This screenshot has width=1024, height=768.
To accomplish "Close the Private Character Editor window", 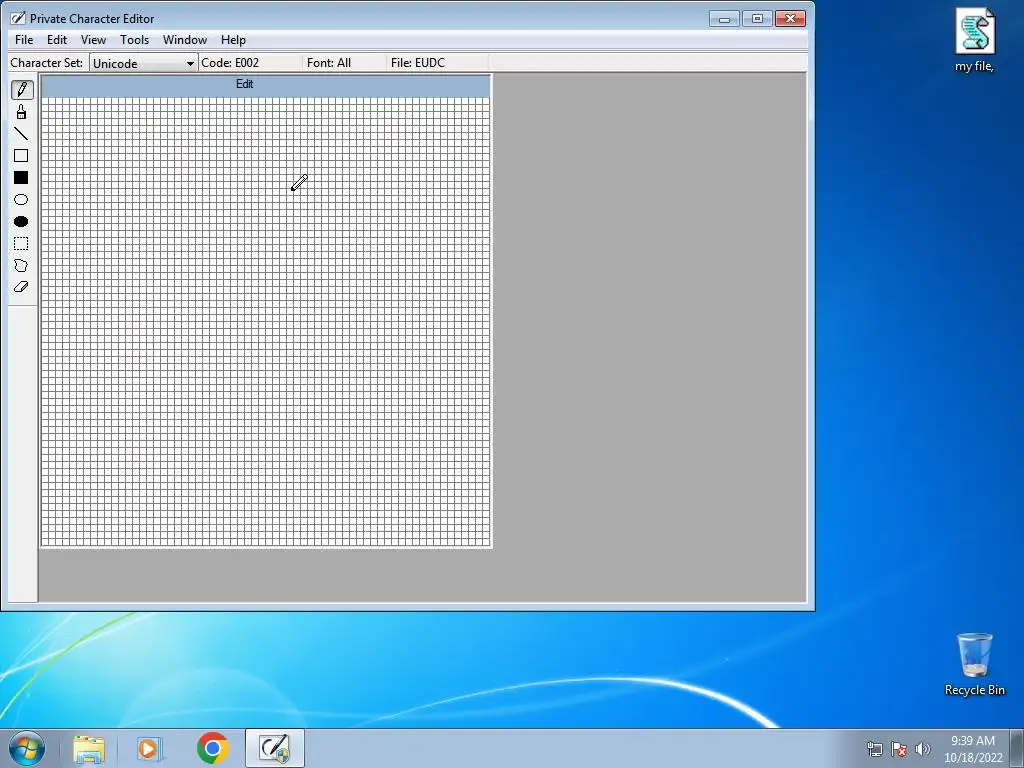I will (790, 19).
